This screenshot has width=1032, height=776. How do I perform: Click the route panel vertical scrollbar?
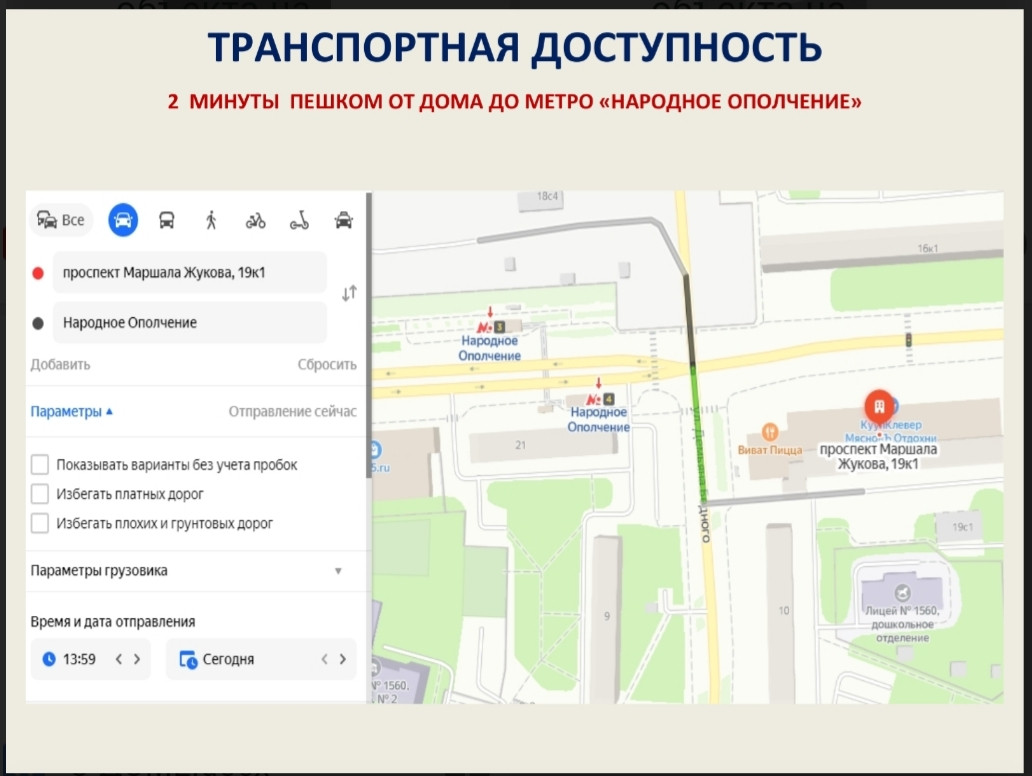point(369,336)
